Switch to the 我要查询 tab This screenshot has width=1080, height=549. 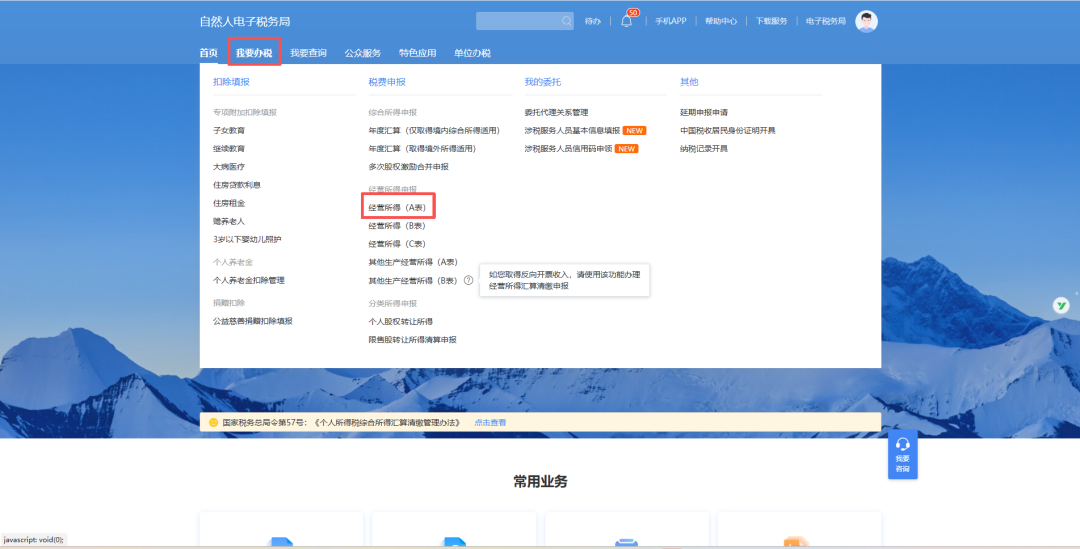click(308, 53)
